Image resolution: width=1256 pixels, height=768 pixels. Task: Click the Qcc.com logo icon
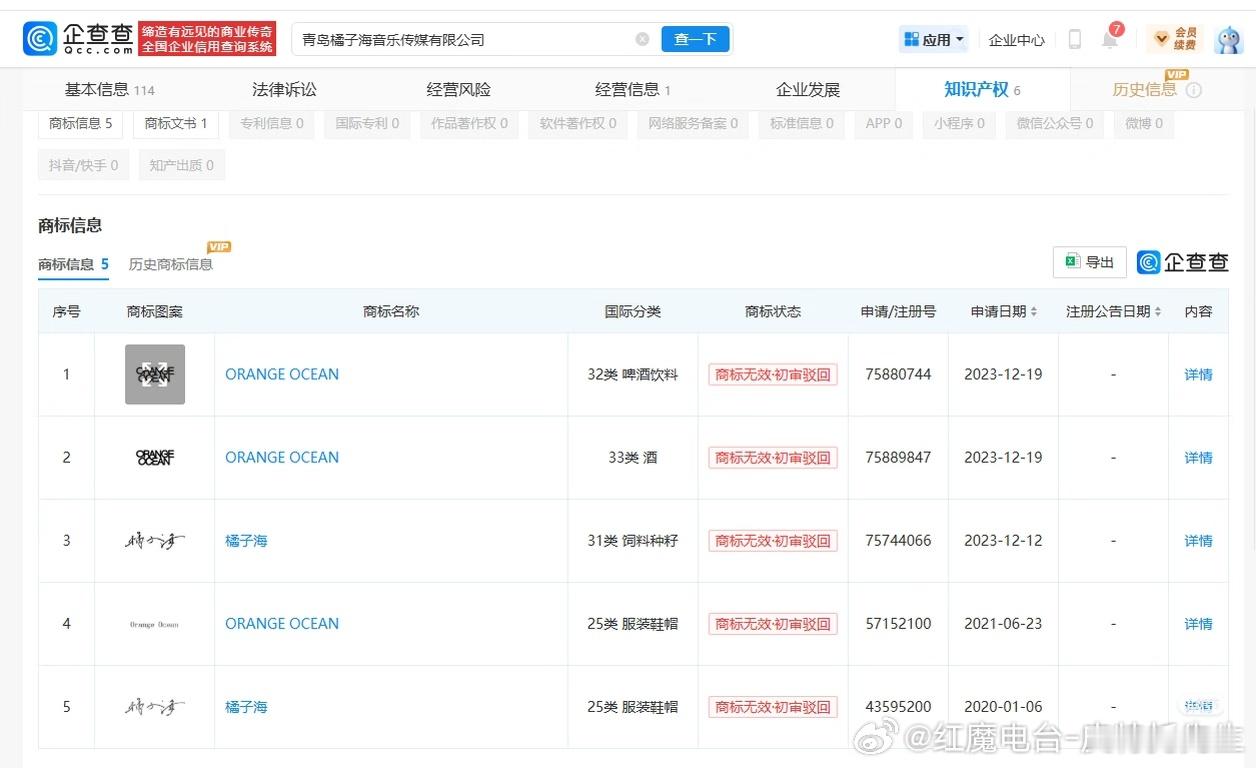pyautogui.click(x=40, y=39)
